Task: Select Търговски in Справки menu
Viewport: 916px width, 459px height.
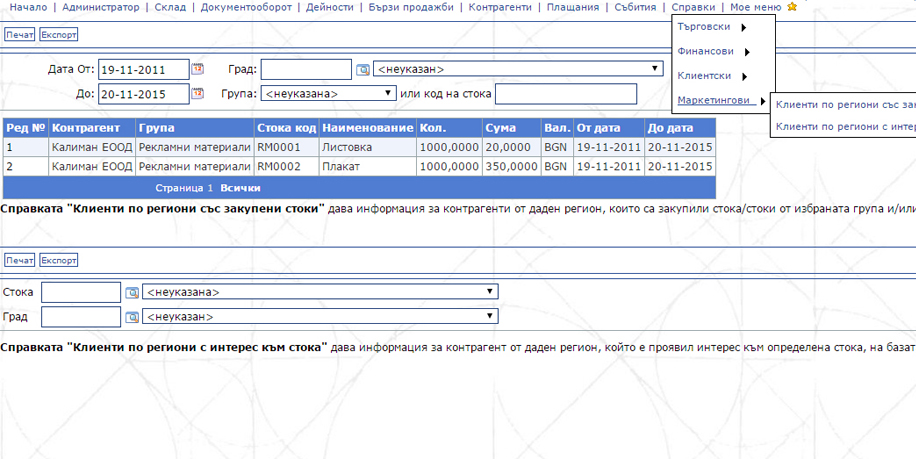Action: click(703, 27)
